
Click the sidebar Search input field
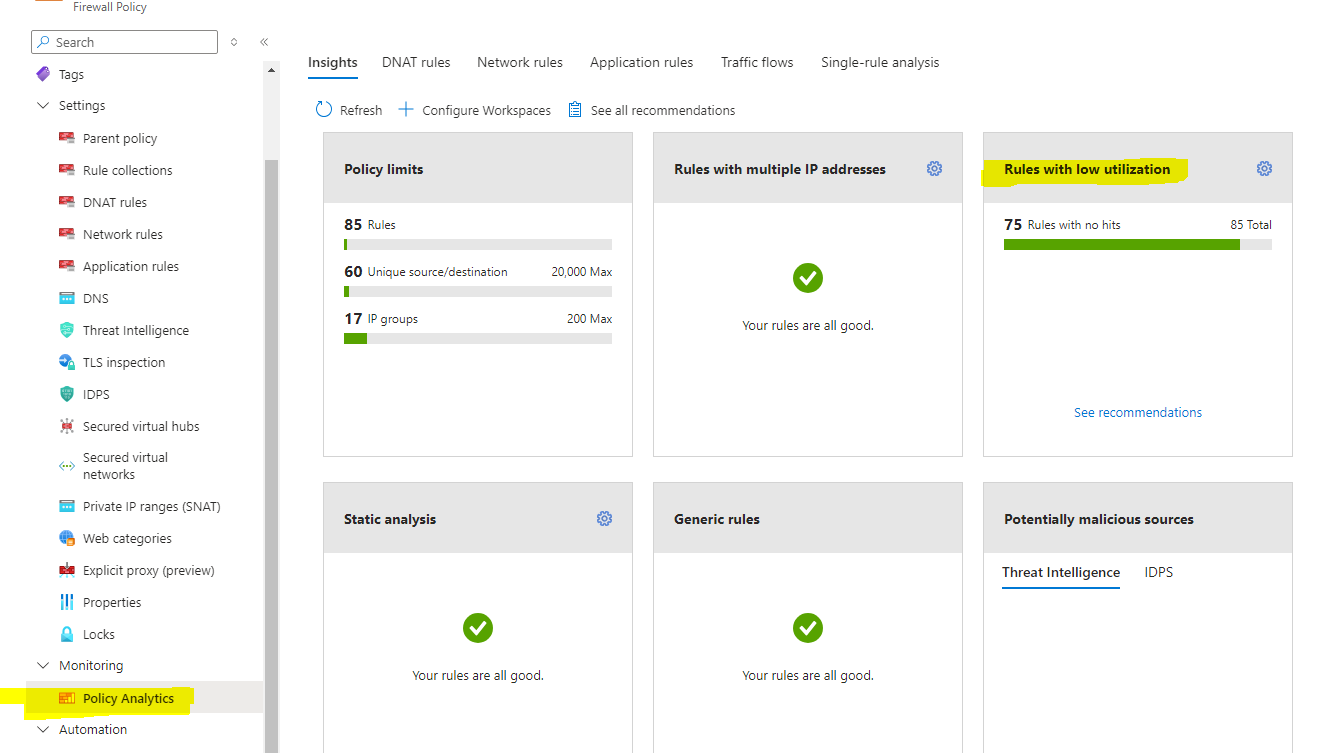point(124,42)
